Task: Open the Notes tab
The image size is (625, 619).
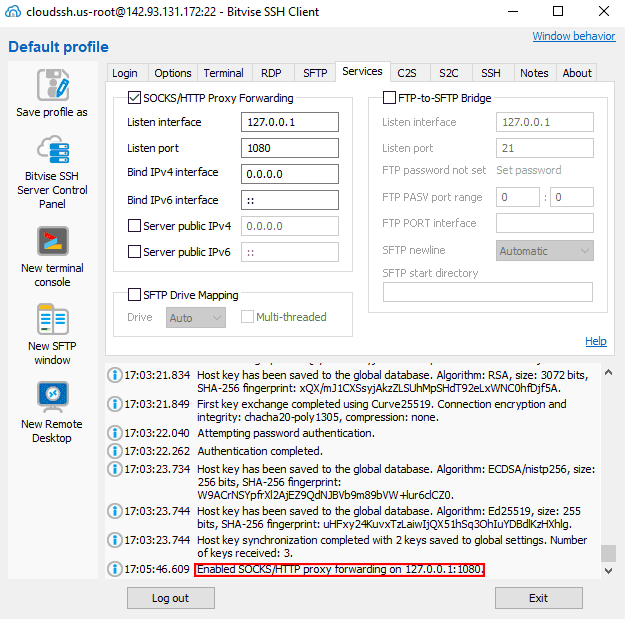Action: pos(534,73)
